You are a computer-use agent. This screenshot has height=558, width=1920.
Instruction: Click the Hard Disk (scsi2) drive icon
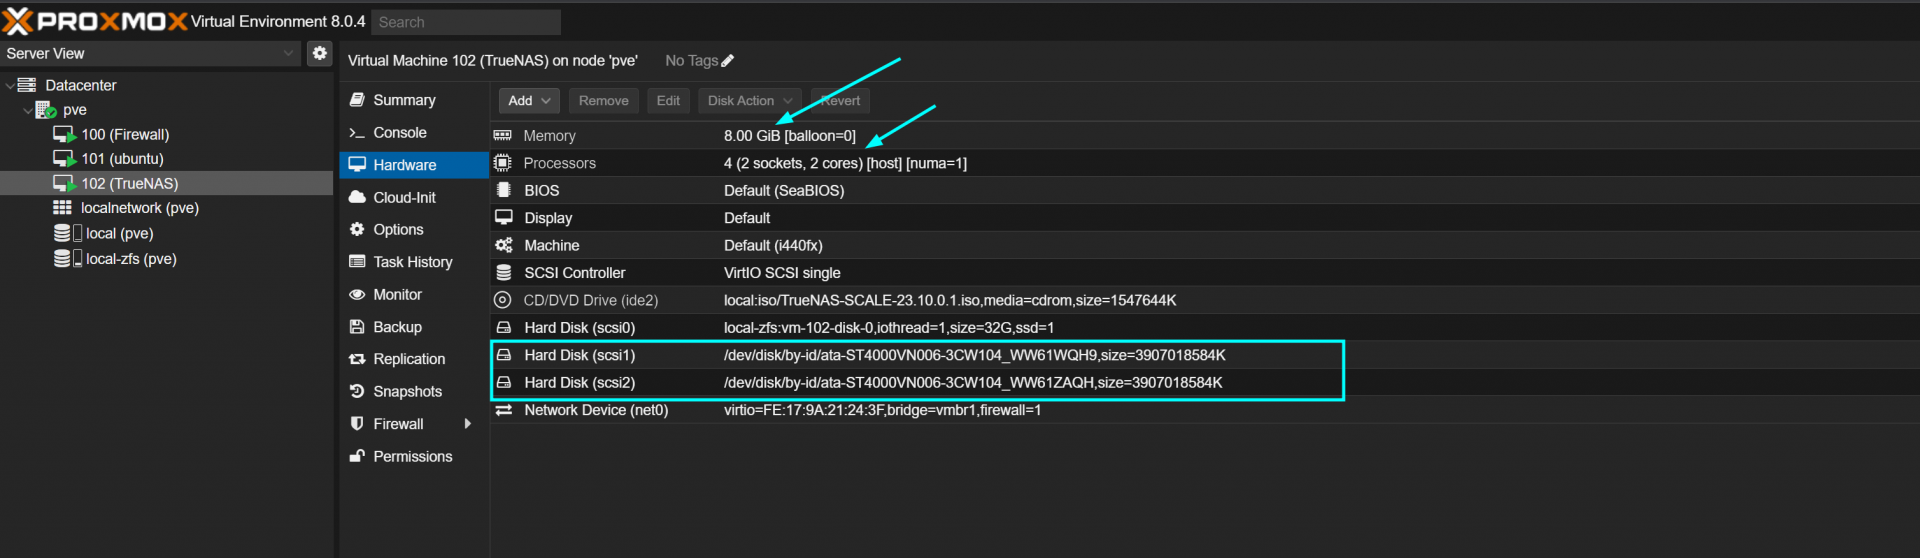point(504,382)
